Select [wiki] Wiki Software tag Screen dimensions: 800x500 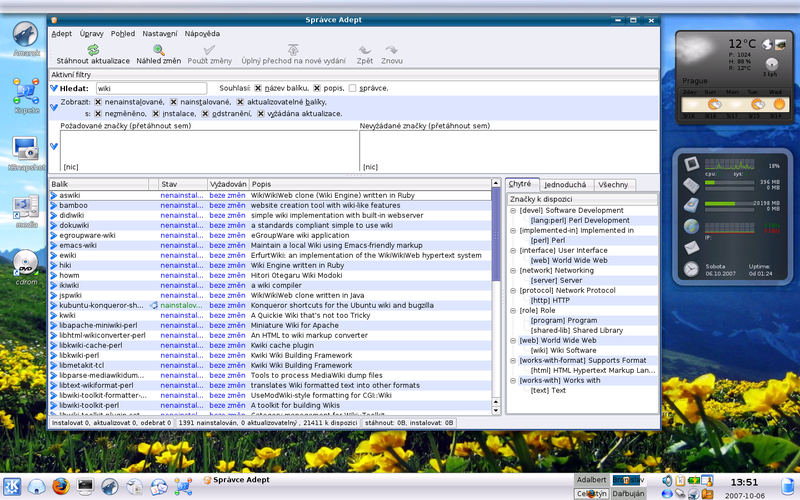tap(563, 351)
